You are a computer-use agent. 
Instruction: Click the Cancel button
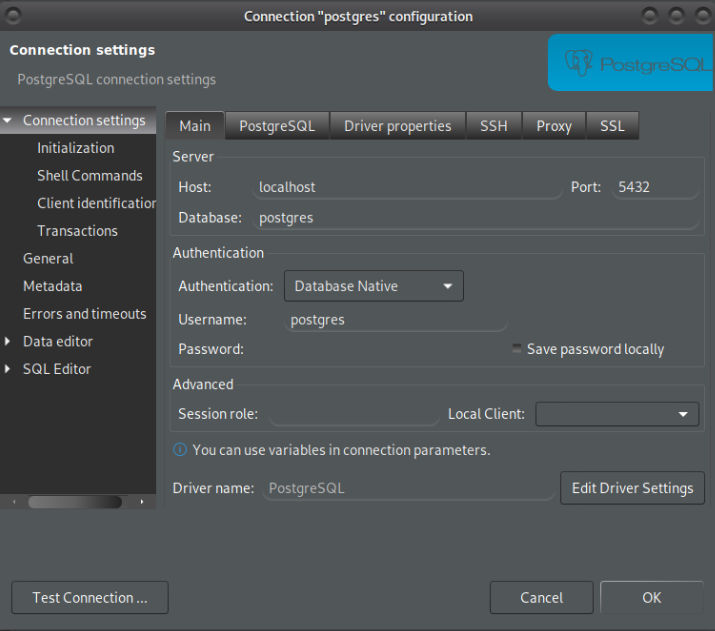click(542, 597)
